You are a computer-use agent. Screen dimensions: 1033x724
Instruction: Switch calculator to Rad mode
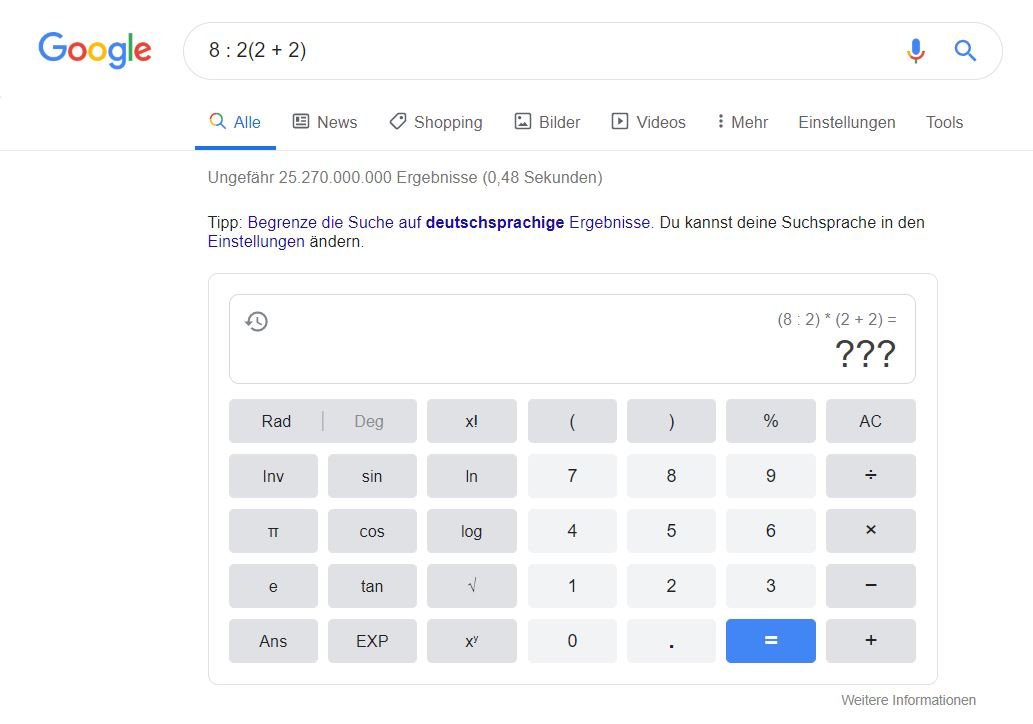coord(276,421)
